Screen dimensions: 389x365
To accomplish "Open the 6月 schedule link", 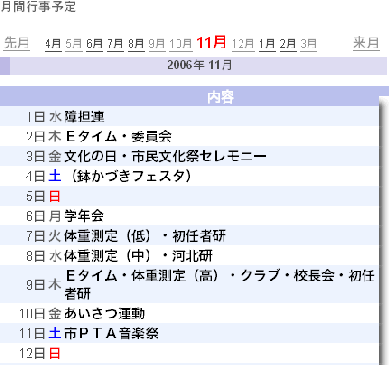I will point(95,44).
